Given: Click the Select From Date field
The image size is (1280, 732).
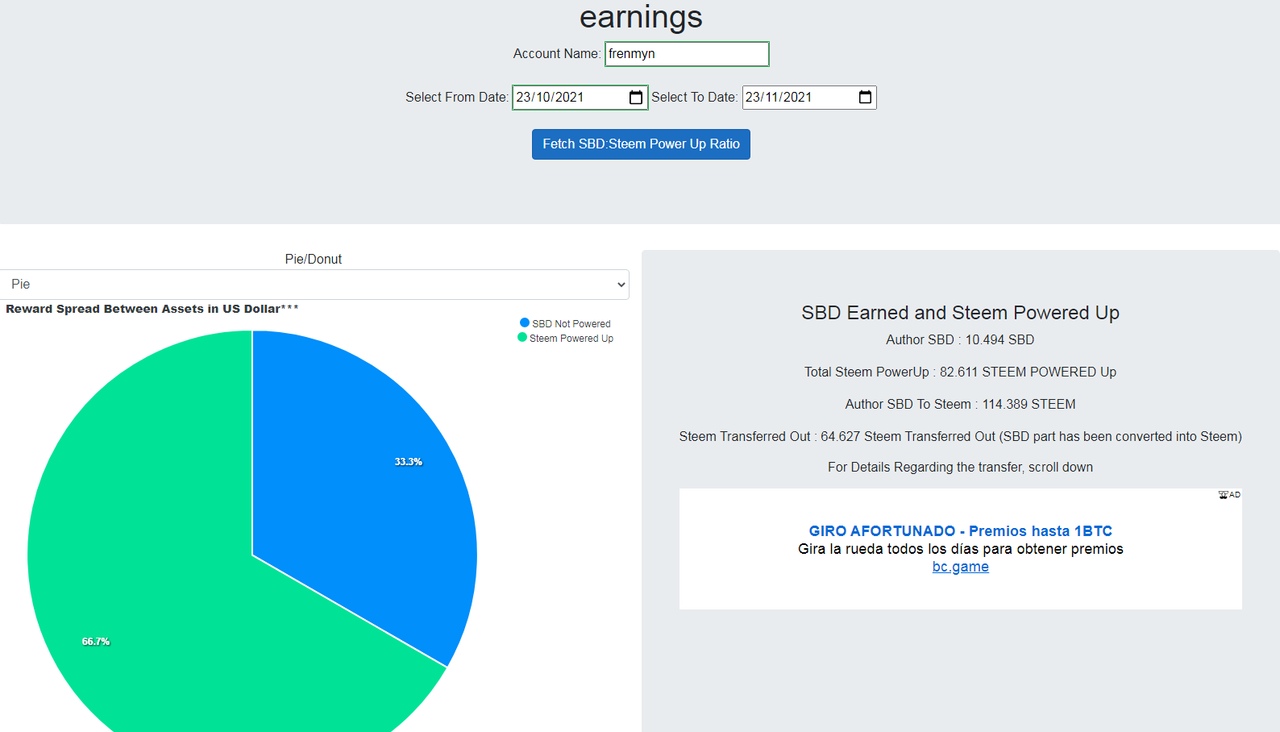Looking at the screenshot, I should [x=580, y=97].
